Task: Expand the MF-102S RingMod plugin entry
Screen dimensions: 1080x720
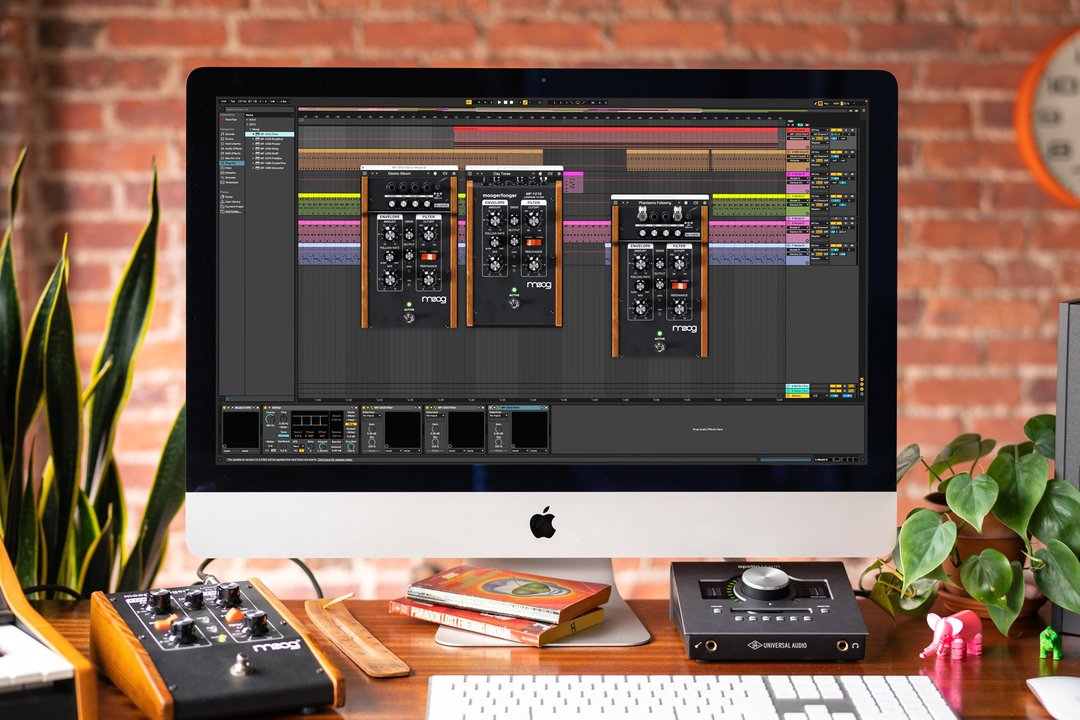Action: pos(253,138)
